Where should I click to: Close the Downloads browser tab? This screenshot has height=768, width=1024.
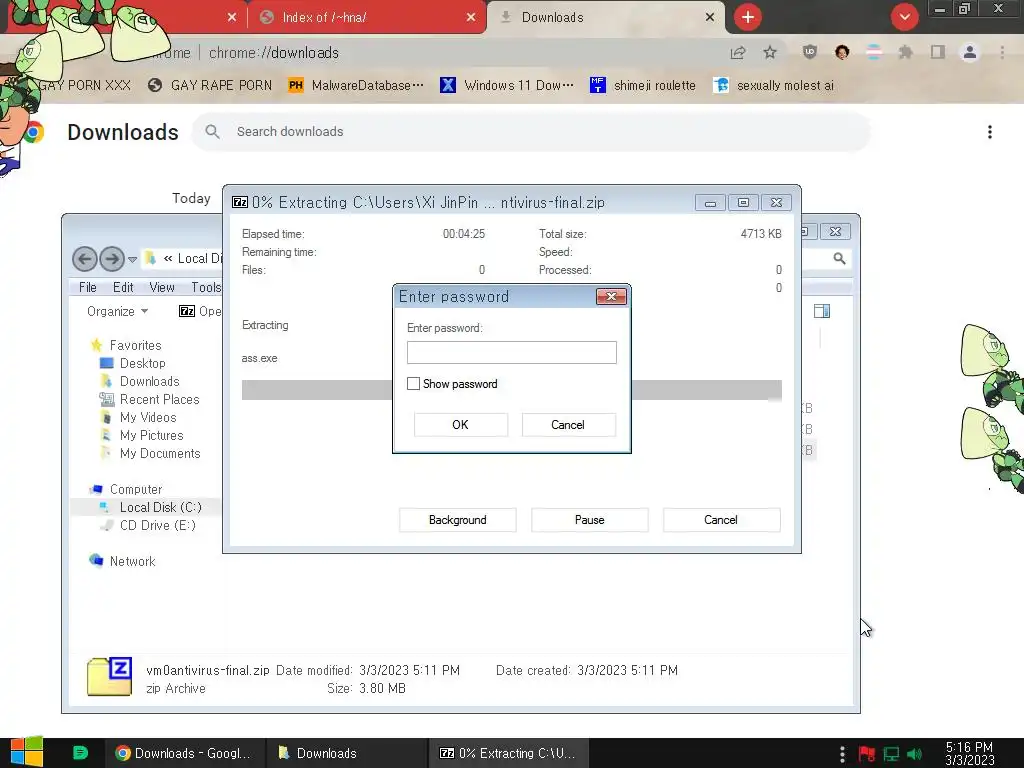[710, 18]
